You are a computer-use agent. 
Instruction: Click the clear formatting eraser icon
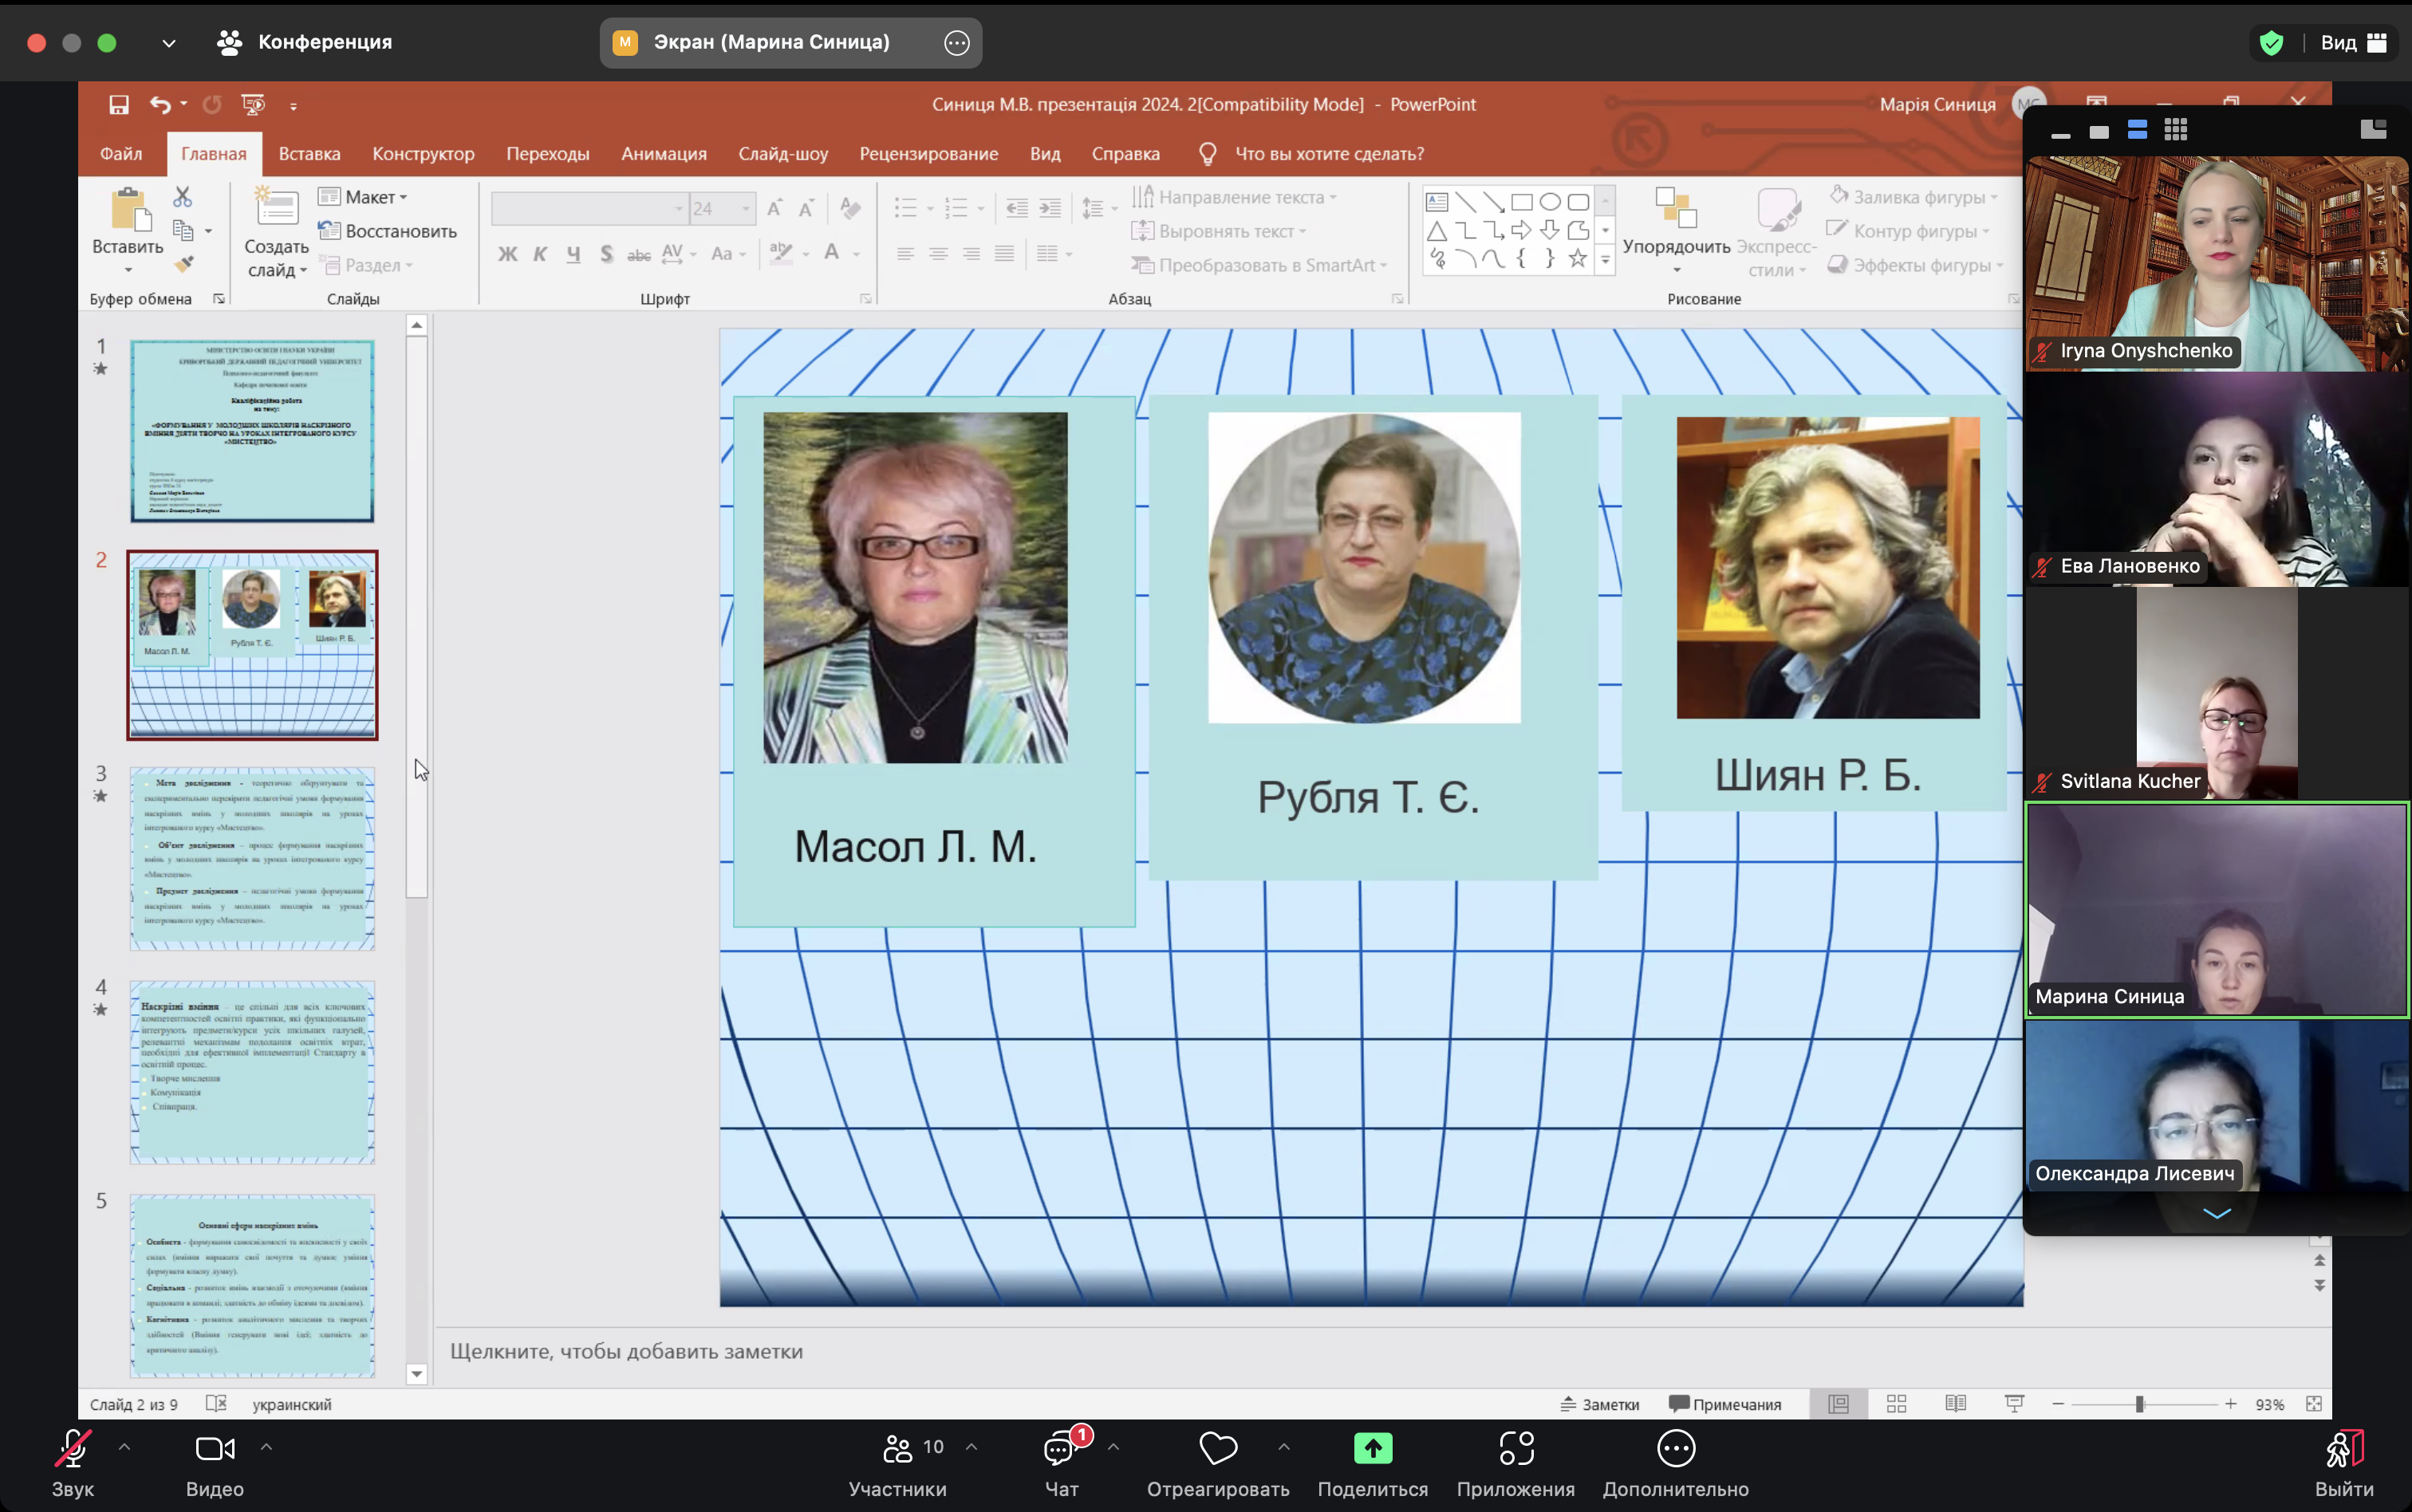[x=851, y=208]
